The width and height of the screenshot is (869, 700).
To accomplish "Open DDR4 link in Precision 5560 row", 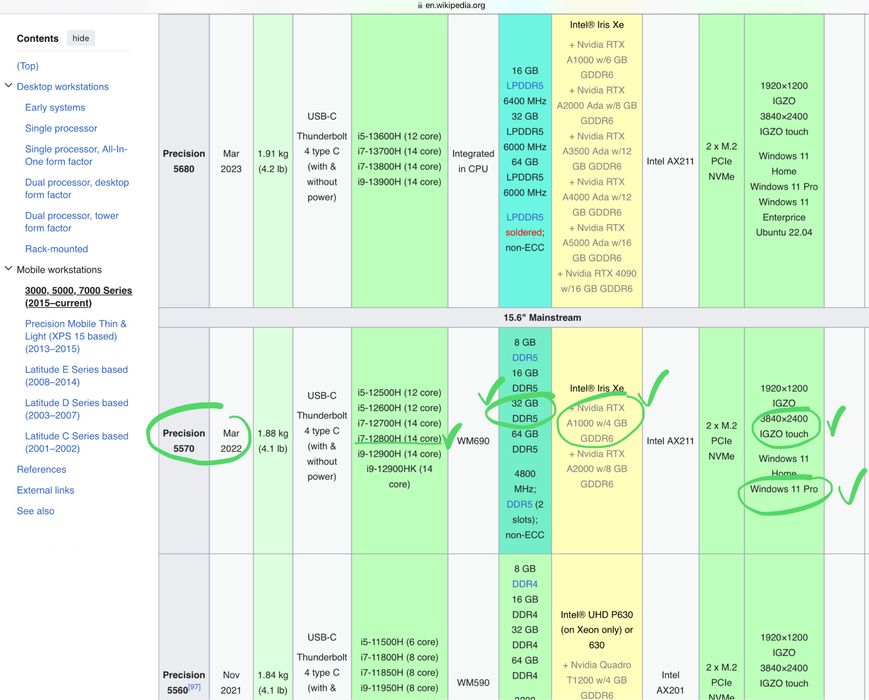I will tap(525, 584).
